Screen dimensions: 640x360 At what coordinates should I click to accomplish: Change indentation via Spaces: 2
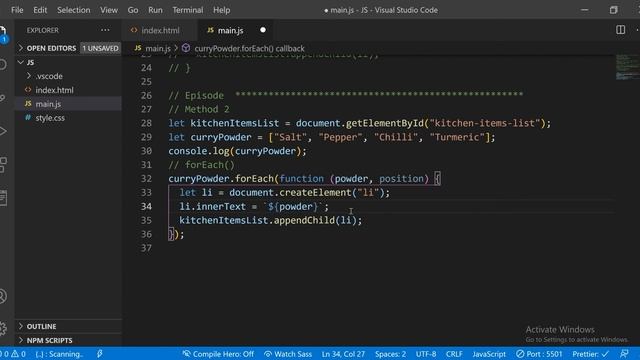[391, 354]
